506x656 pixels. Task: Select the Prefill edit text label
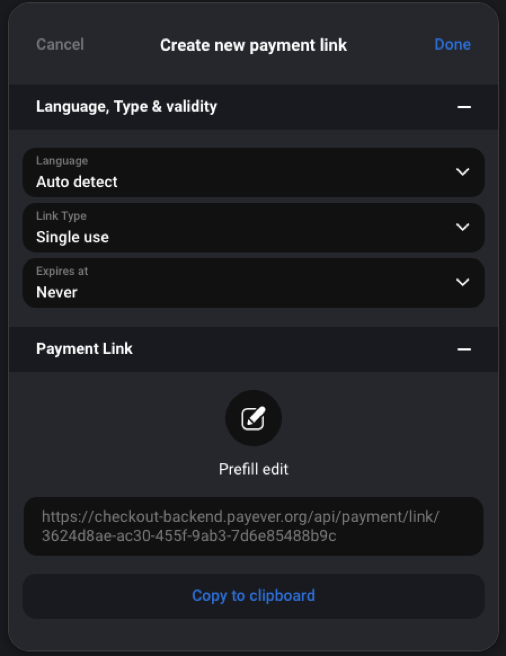pos(253,469)
